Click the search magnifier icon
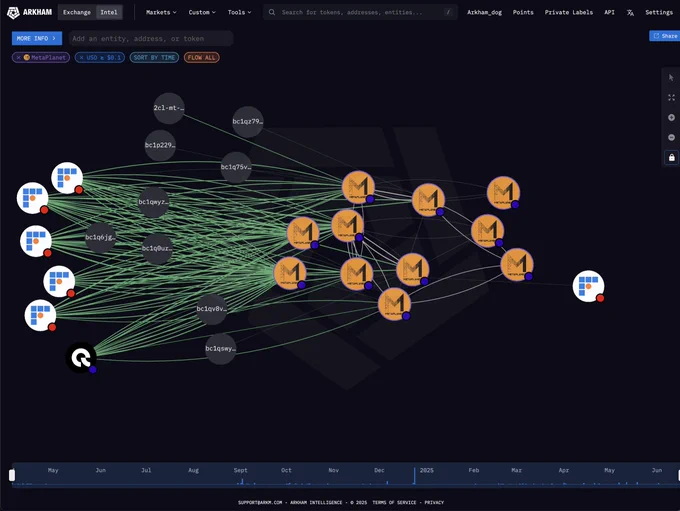680x511 pixels. click(x=271, y=12)
